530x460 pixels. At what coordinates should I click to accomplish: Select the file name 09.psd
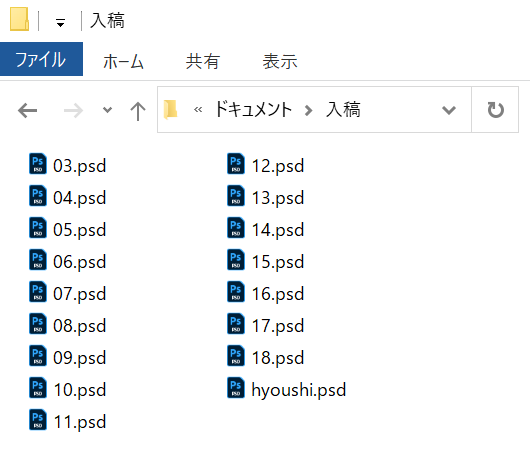(x=80, y=358)
